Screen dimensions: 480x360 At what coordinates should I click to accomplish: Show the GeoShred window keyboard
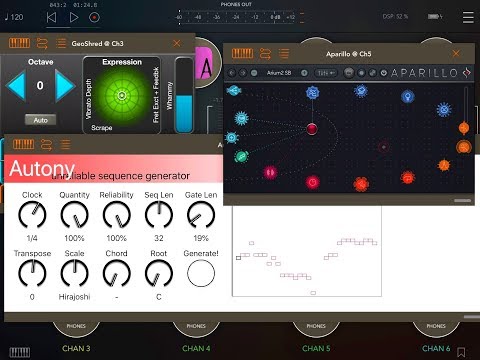click(19, 43)
